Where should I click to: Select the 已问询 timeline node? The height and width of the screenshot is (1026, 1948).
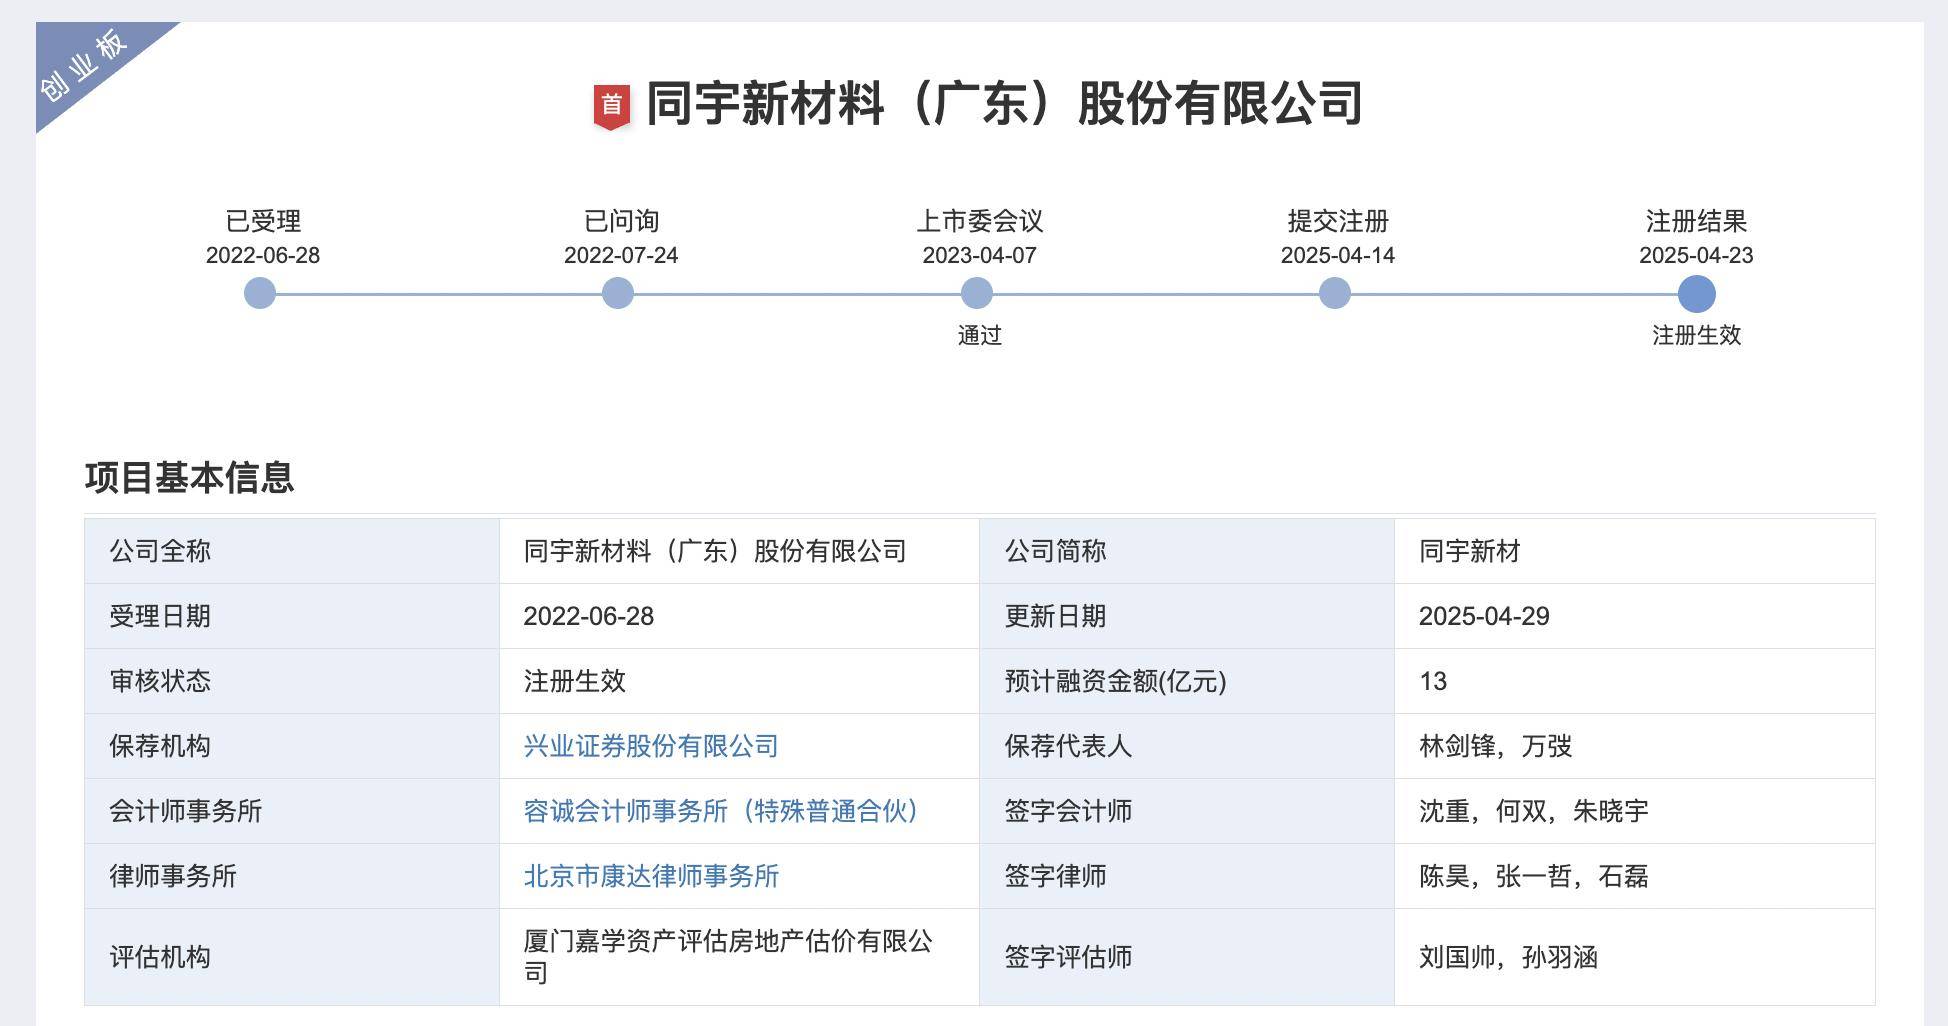(x=618, y=293)
